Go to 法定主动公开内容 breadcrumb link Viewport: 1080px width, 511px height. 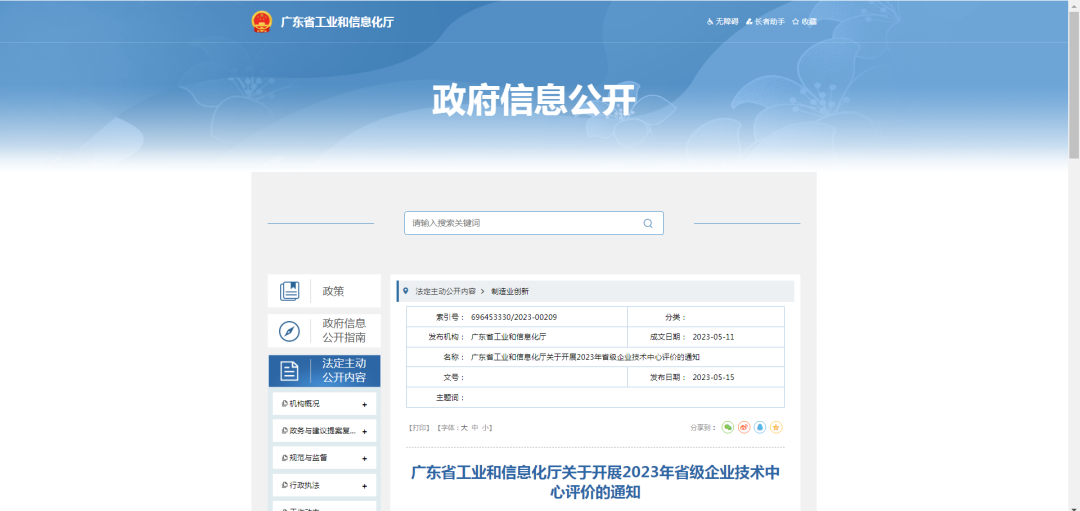pyautogui.click(x=446, y=291)
